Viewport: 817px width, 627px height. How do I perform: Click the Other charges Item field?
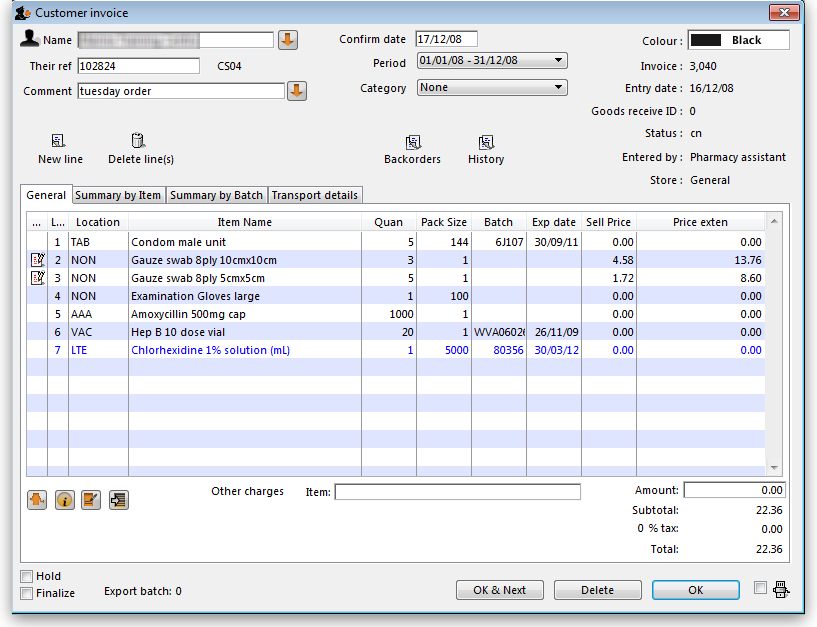click(x=457, y=492)
